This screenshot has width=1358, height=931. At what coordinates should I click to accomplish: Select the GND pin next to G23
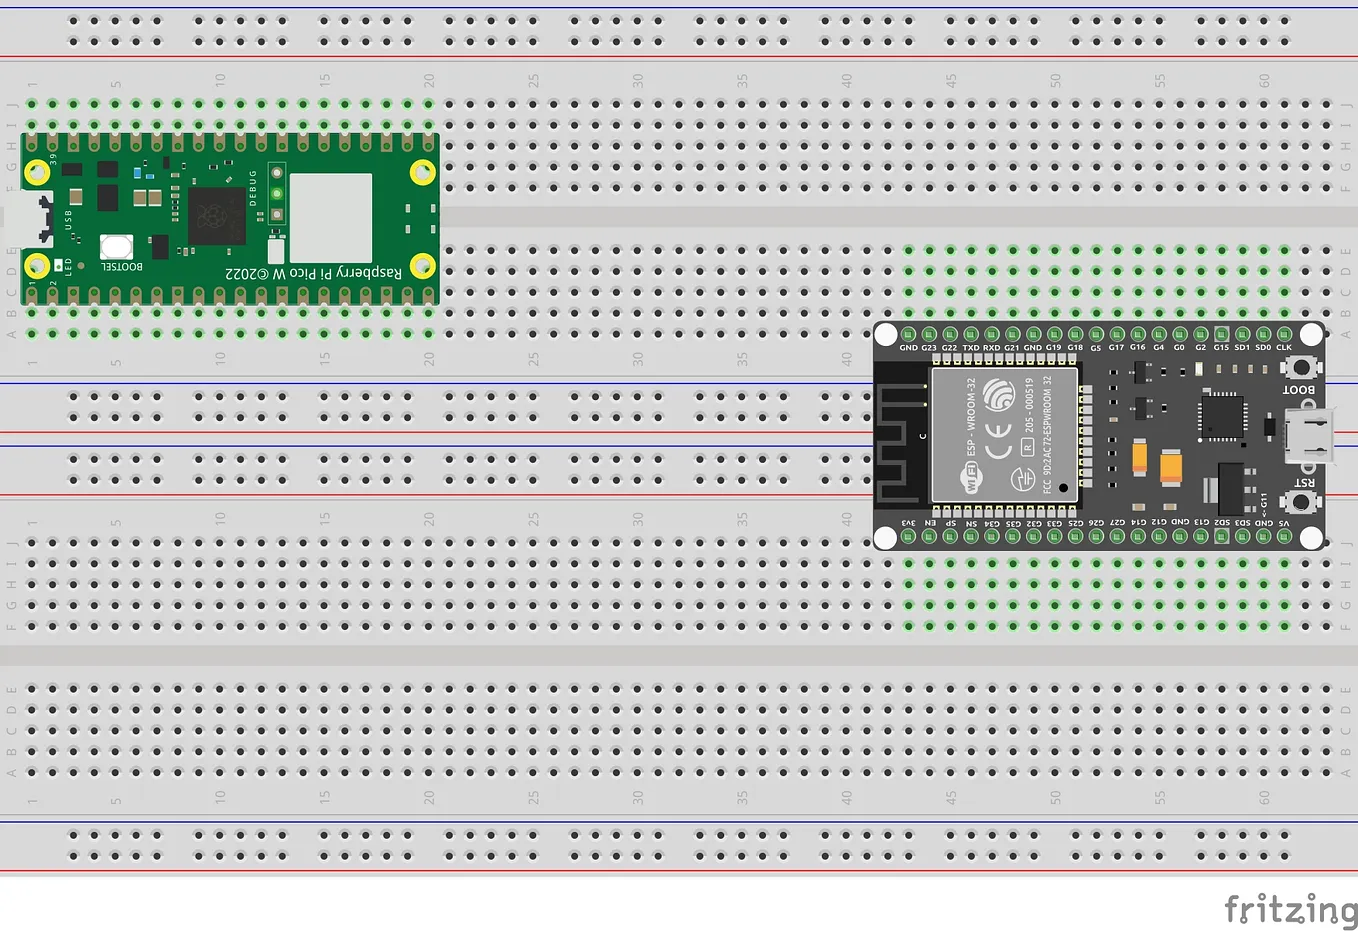tap(907, 333)
